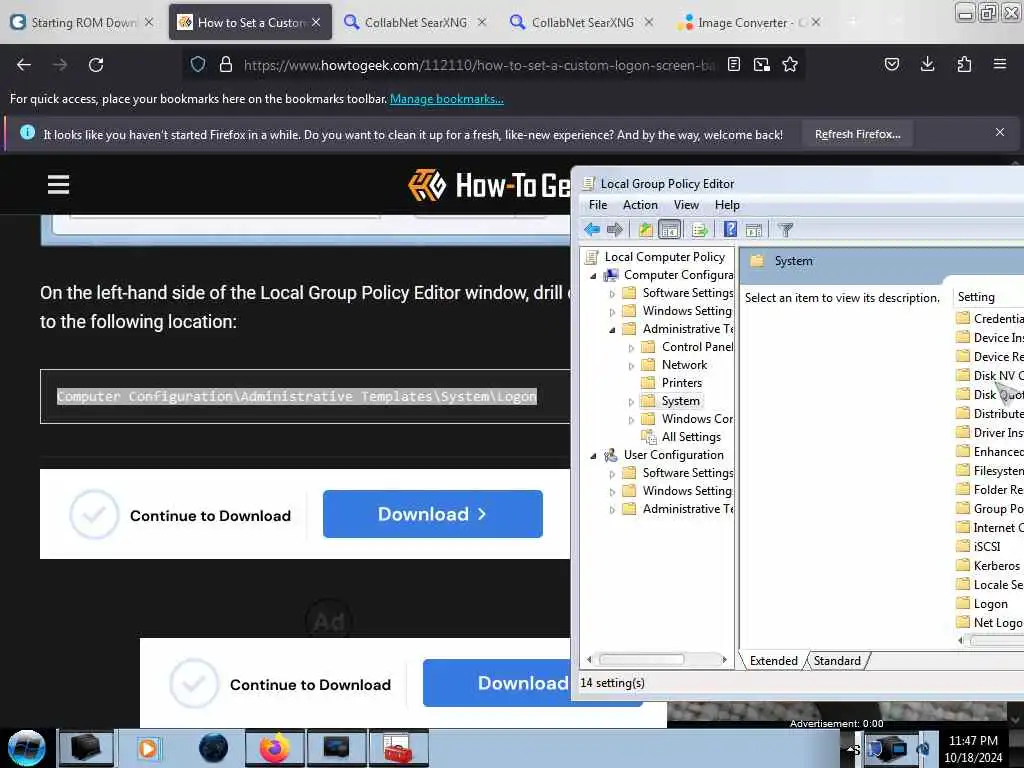The image size is (1024, 768).
Task: Click the Firefox address bar URL
Action: 479,65
